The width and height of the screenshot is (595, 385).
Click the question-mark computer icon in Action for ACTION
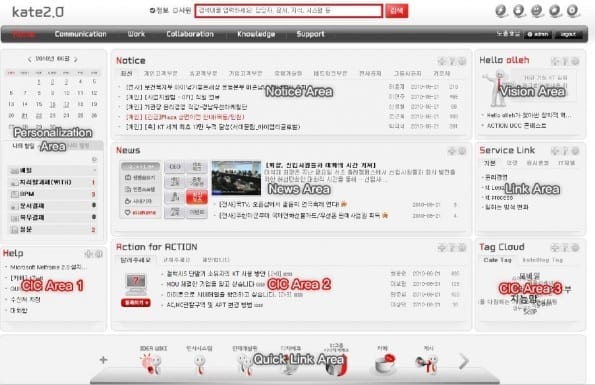point(136,284)
